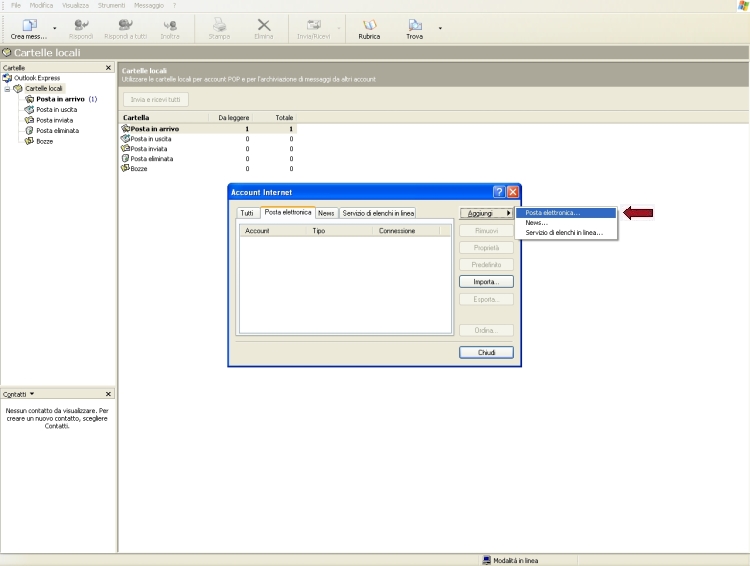Screen dimensions: 750x566
Task: Click the Aggiungi button
Action: point(486,213)
